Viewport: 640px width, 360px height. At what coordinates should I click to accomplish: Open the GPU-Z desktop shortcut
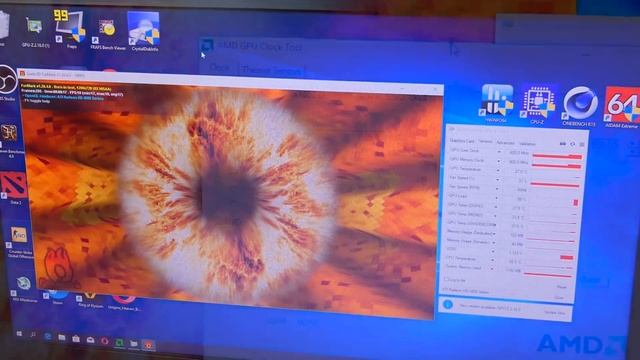pyautogui.click(x=35, y=32)
